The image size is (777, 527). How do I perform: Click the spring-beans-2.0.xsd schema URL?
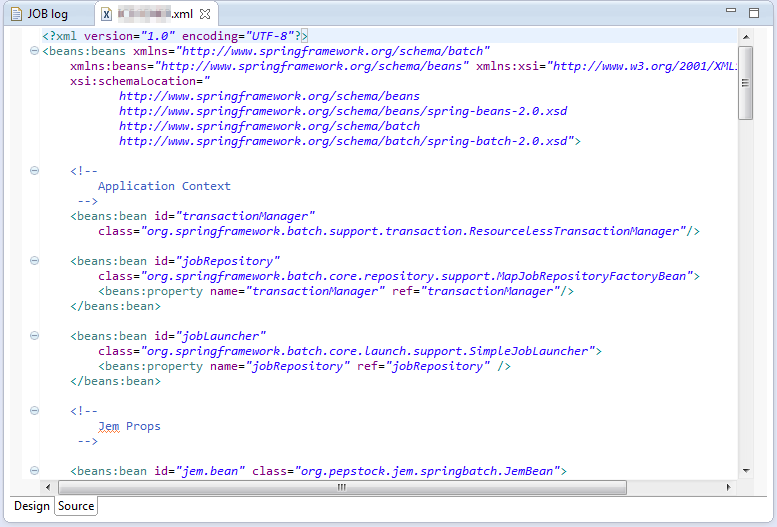tap(343, 111)
